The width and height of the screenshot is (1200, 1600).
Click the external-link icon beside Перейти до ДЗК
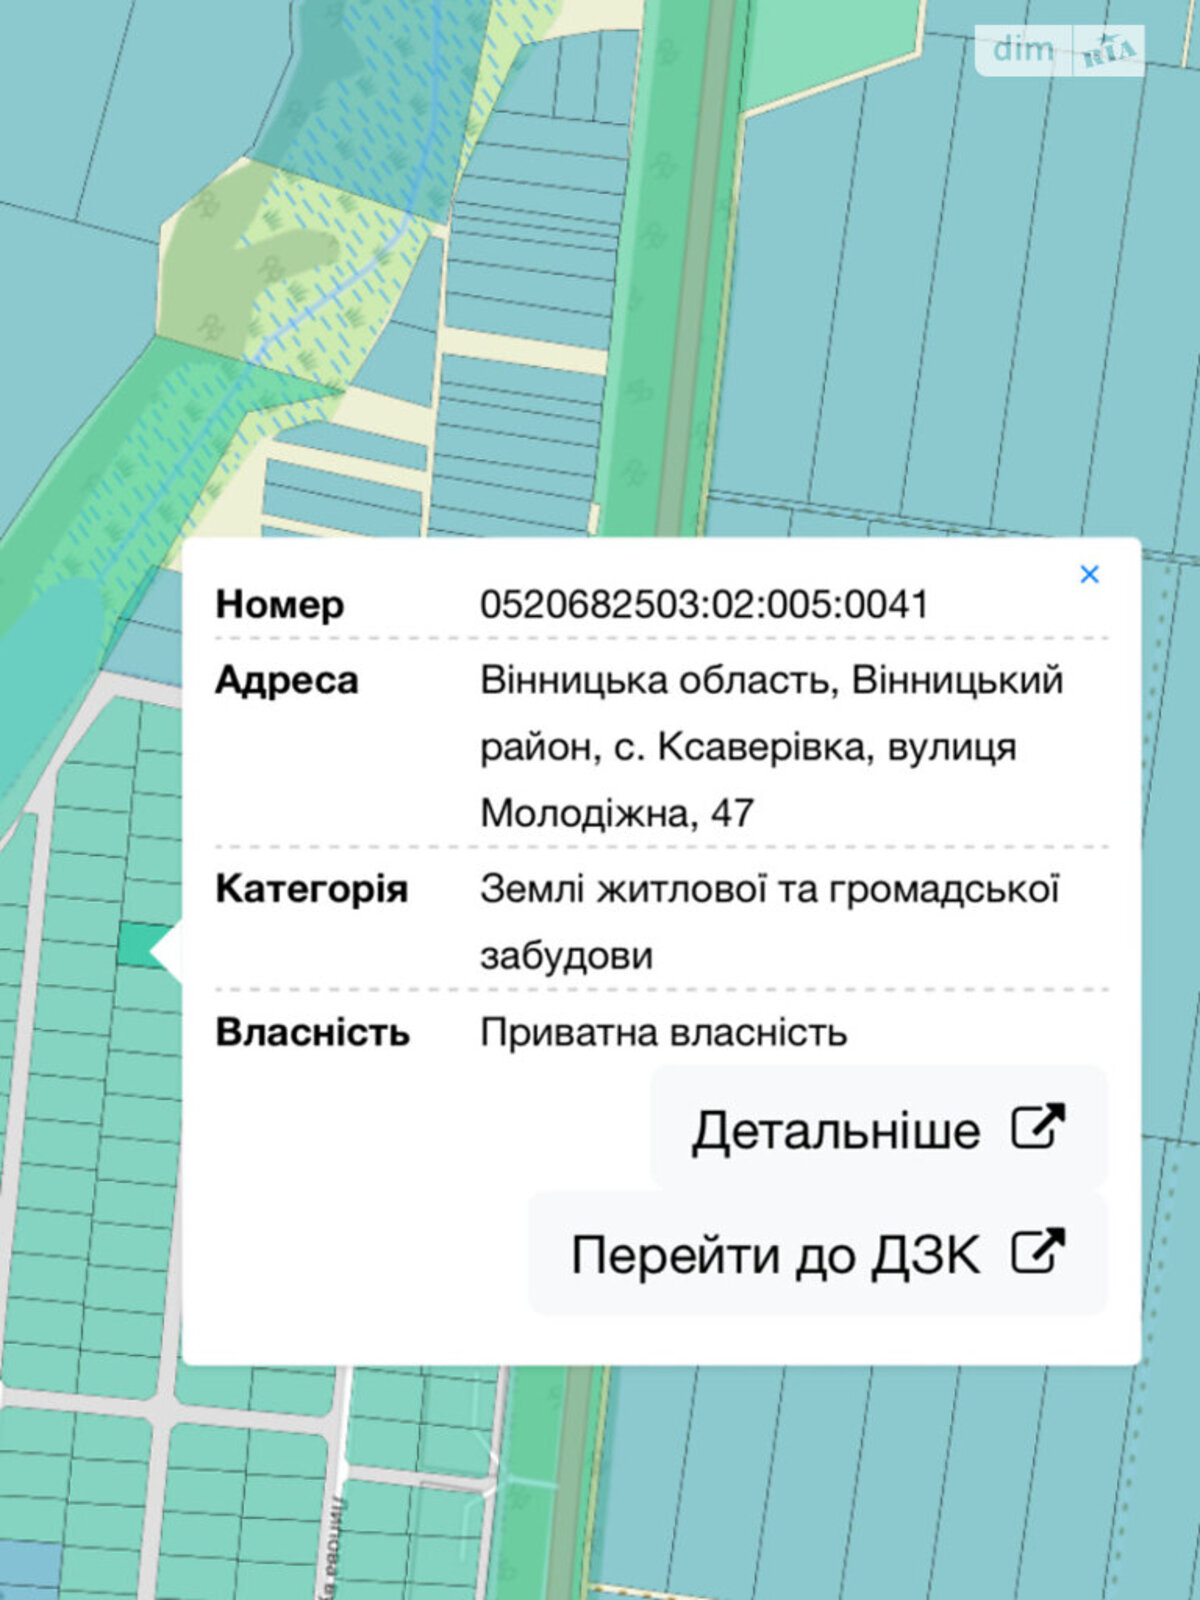(1038, 1252)
